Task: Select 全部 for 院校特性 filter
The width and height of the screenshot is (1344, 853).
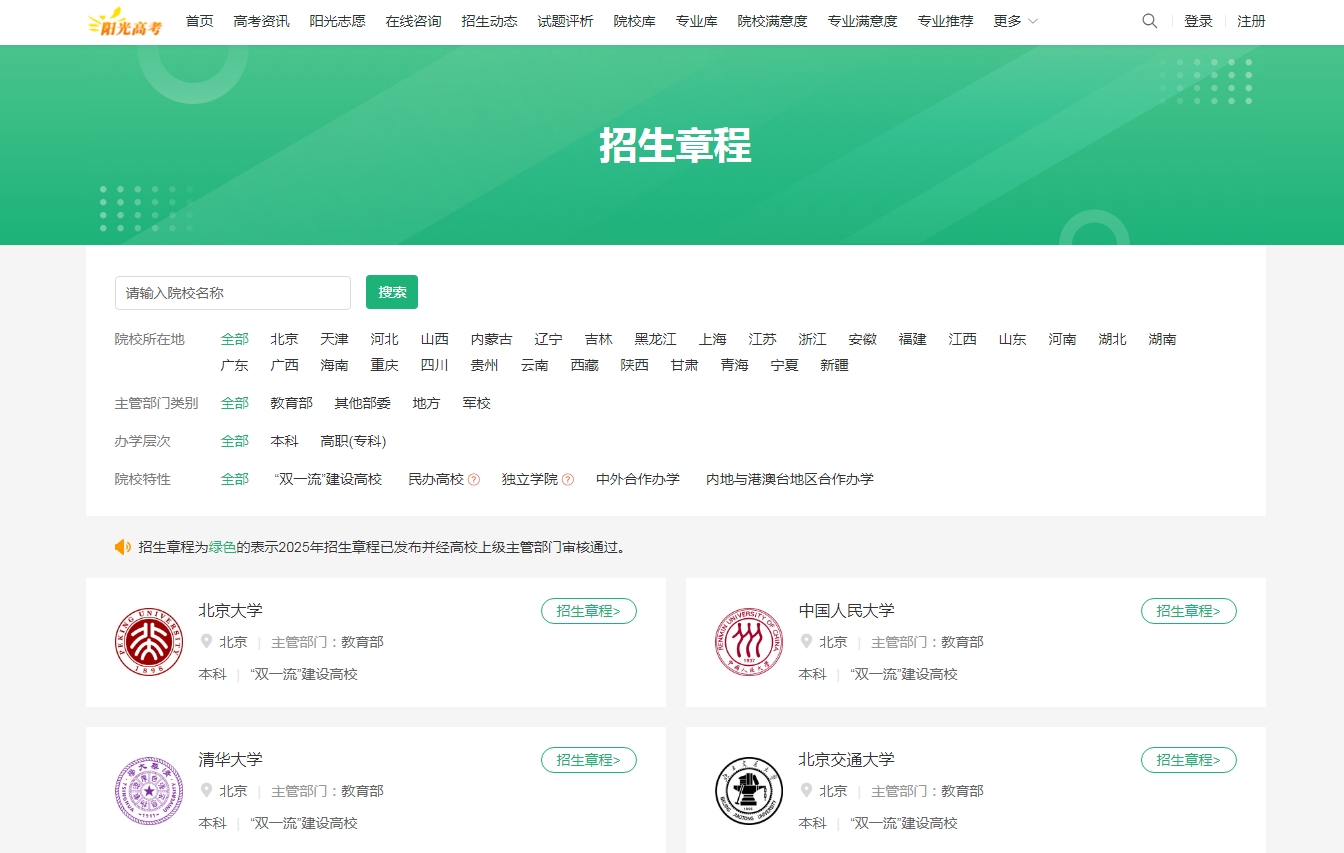Action: click(x=235, y=480)
